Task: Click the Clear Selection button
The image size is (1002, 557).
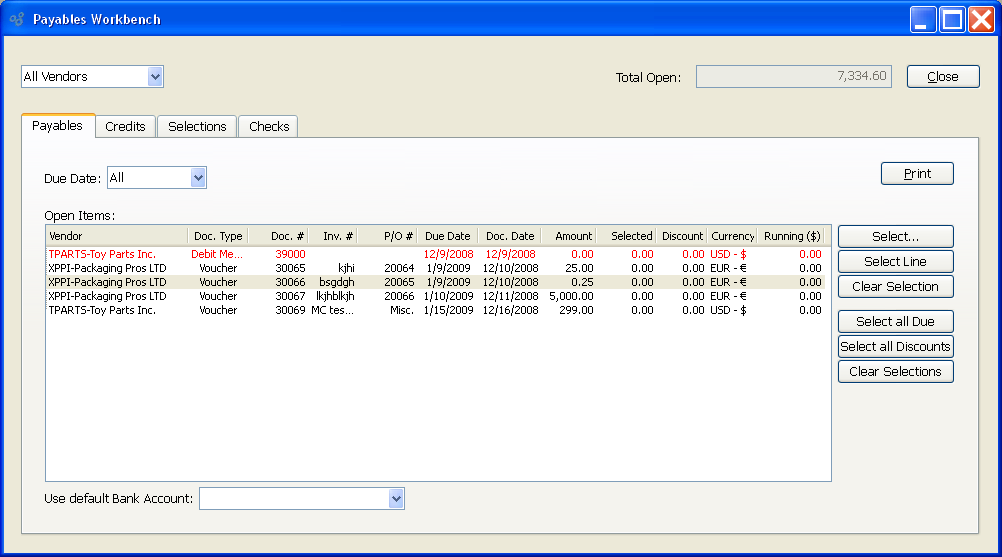Action: [895, 287]
